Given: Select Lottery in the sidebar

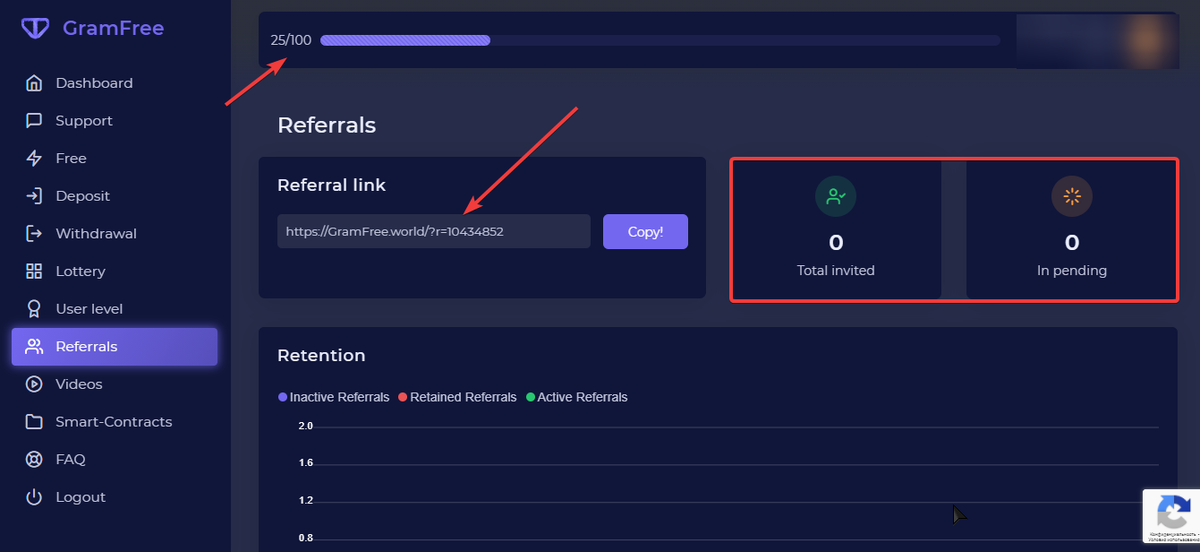Looking at the screenshot, I should 114,271.
